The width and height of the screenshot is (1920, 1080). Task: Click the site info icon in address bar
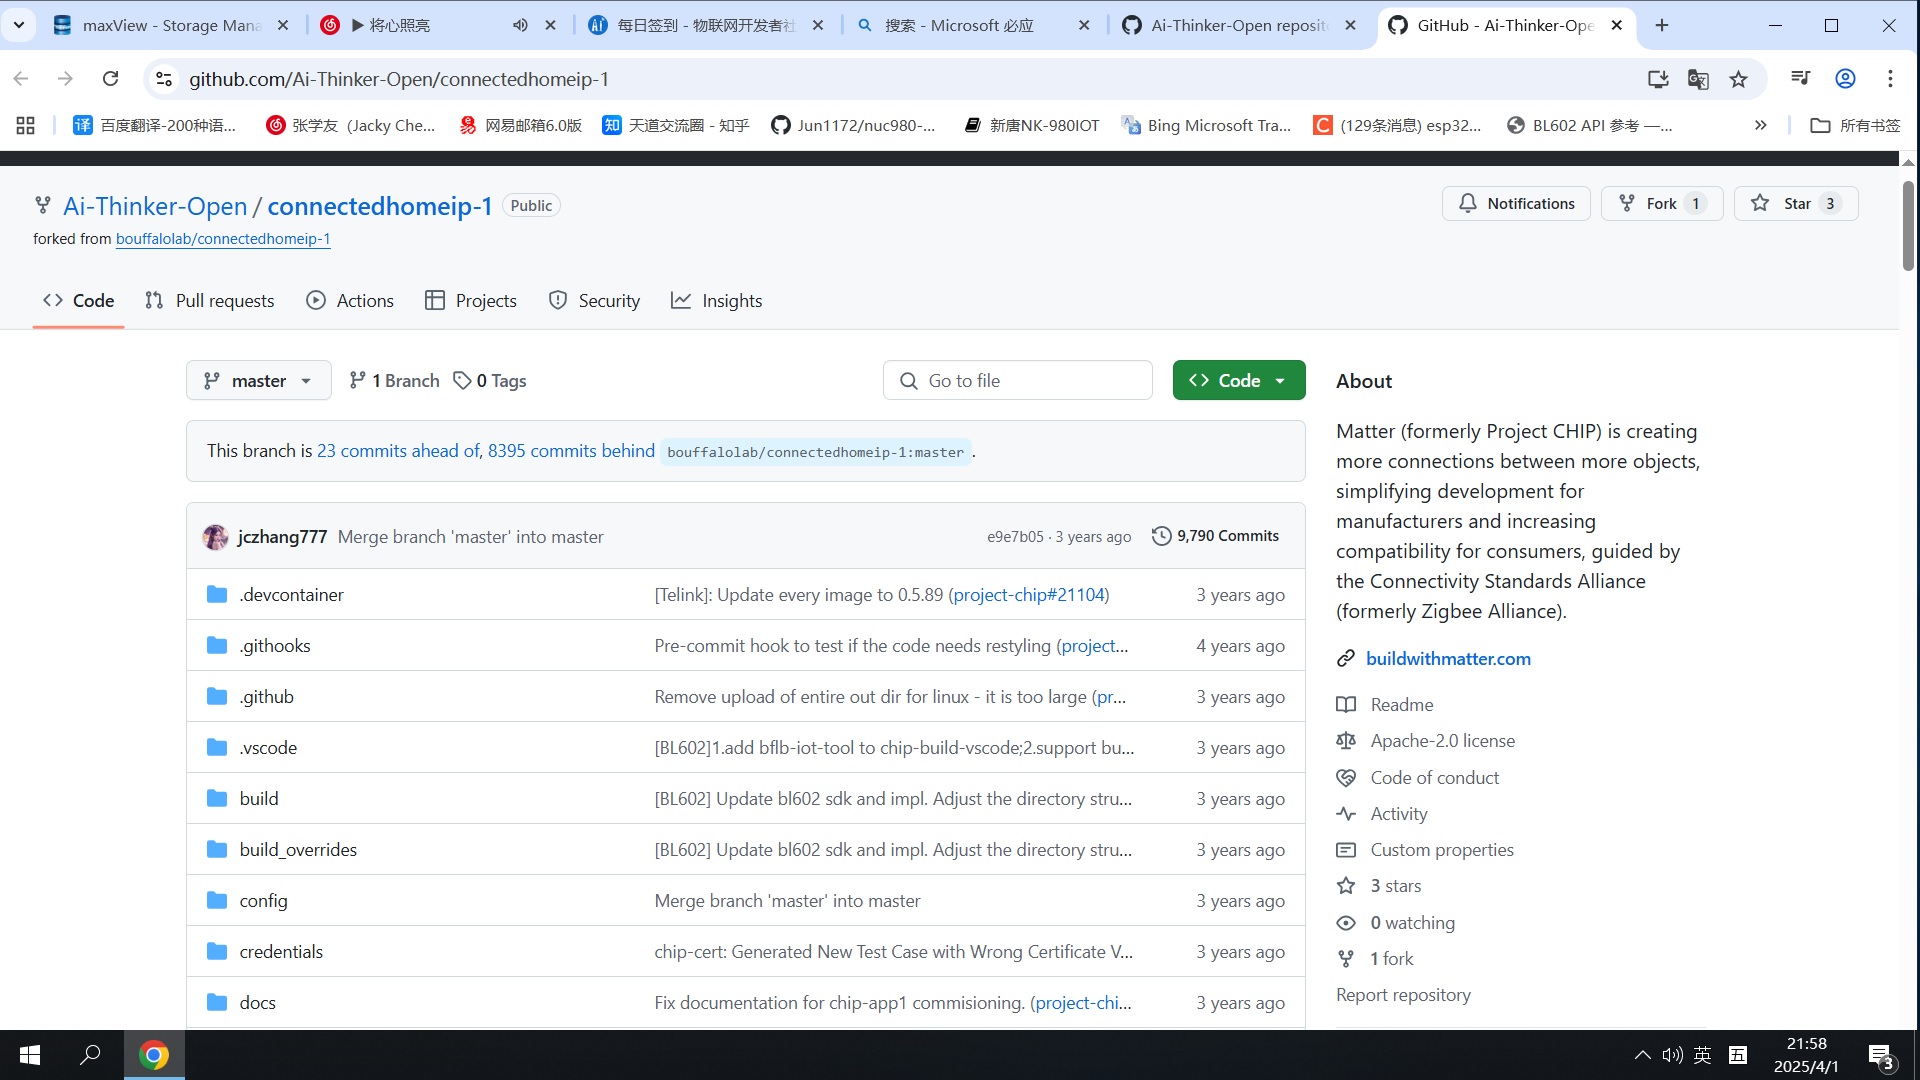click(165, 79)
